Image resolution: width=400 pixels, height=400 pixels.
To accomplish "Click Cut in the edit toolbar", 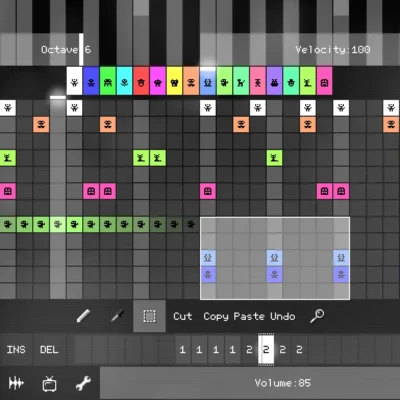I will click(183, 316).
